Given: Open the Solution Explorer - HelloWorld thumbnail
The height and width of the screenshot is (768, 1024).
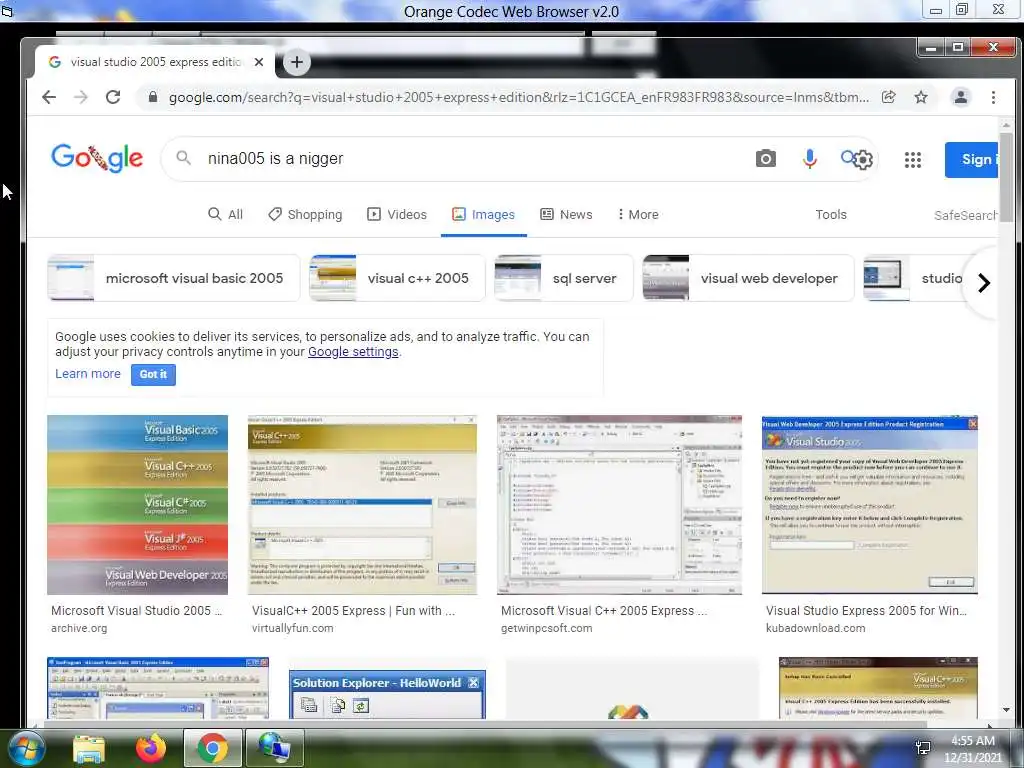Looking at the screenshot, I should tap(387, 694).
